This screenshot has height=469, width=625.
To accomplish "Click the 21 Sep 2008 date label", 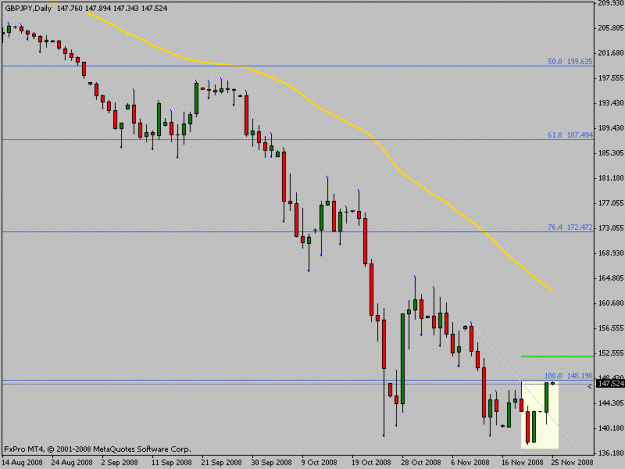I will pos(221,462).
